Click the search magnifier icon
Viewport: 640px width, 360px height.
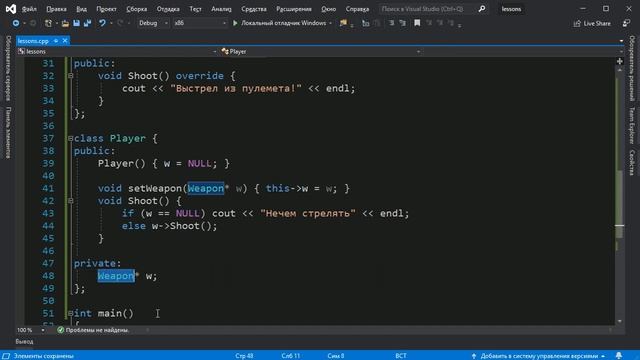482,9
